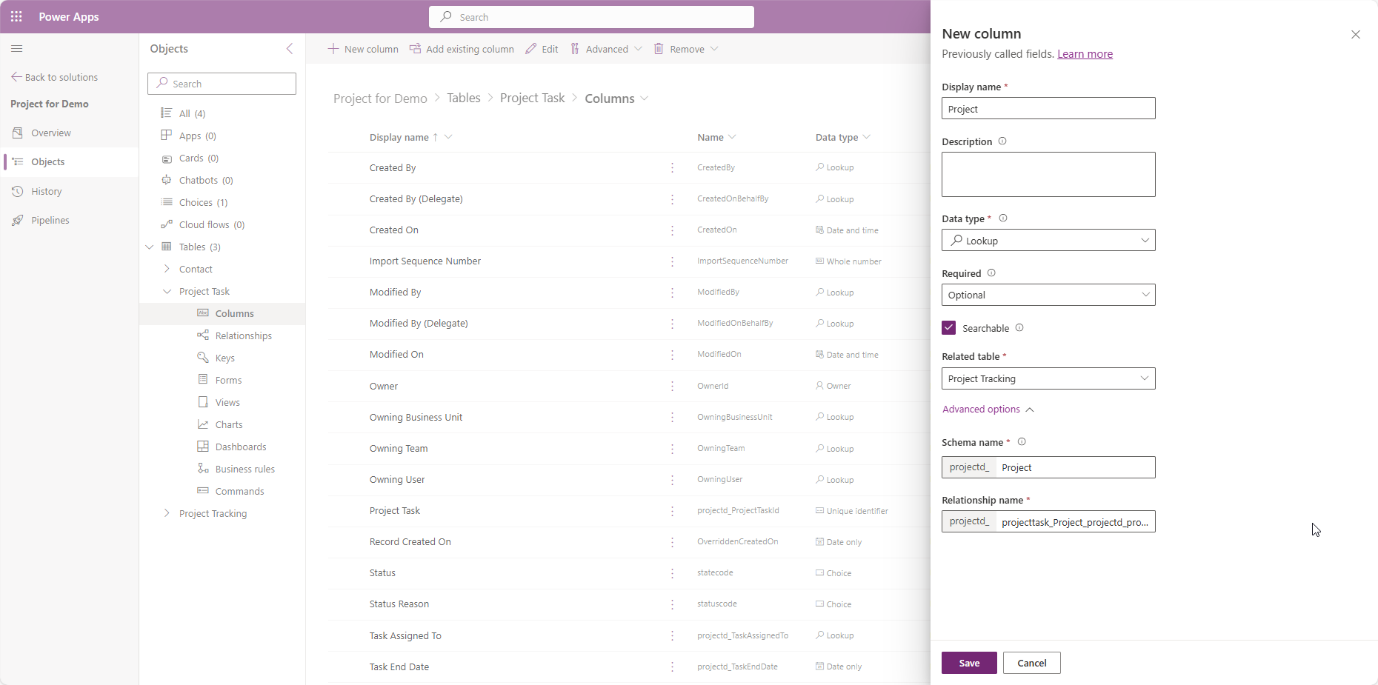Open more options for Project Task row

[x=672, y=510]
